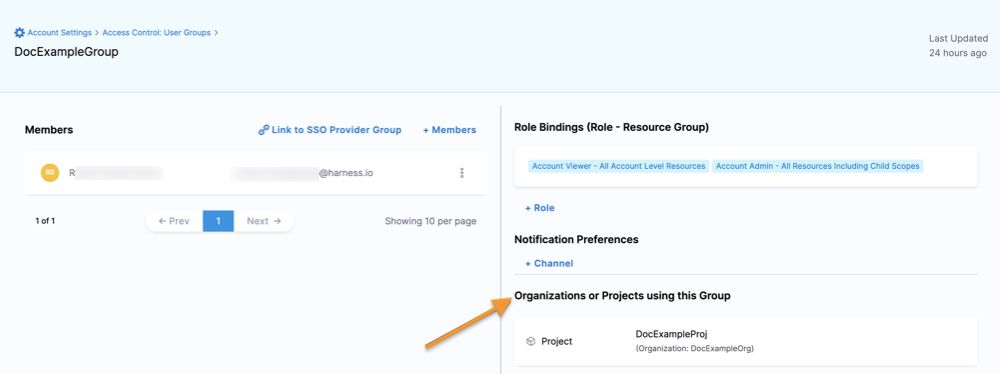Click Account Viewer - All Account Level Resources tag
The image size is (1000, 374).
coord(619,166)
